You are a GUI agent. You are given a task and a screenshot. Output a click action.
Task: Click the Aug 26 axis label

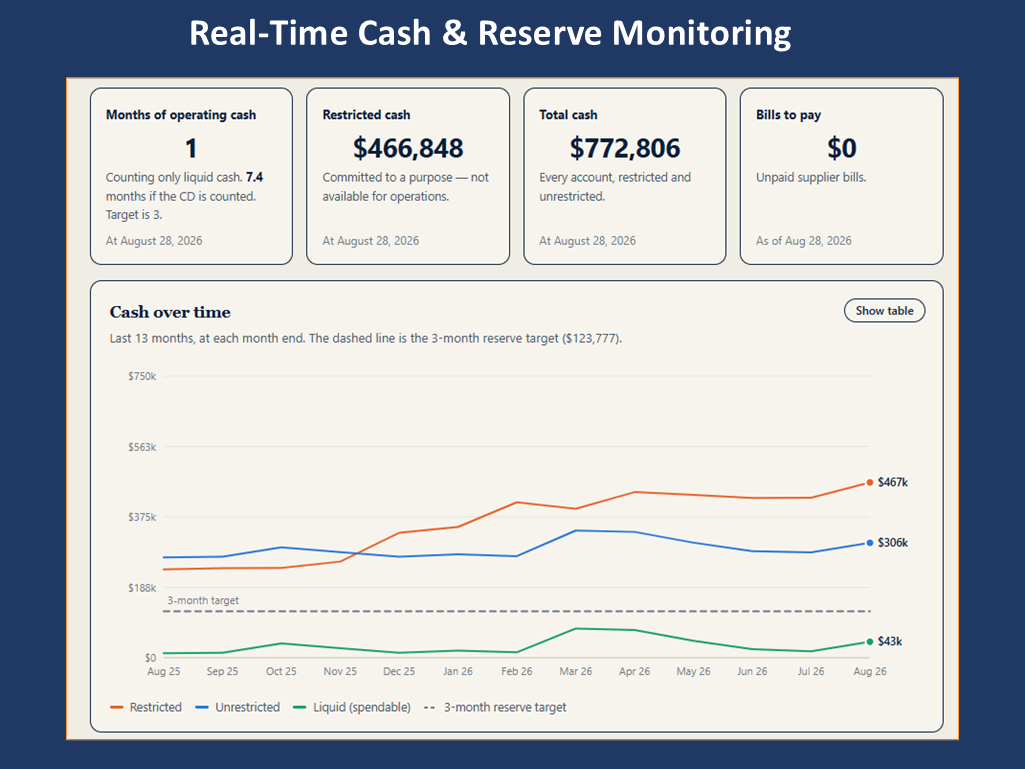869,671
